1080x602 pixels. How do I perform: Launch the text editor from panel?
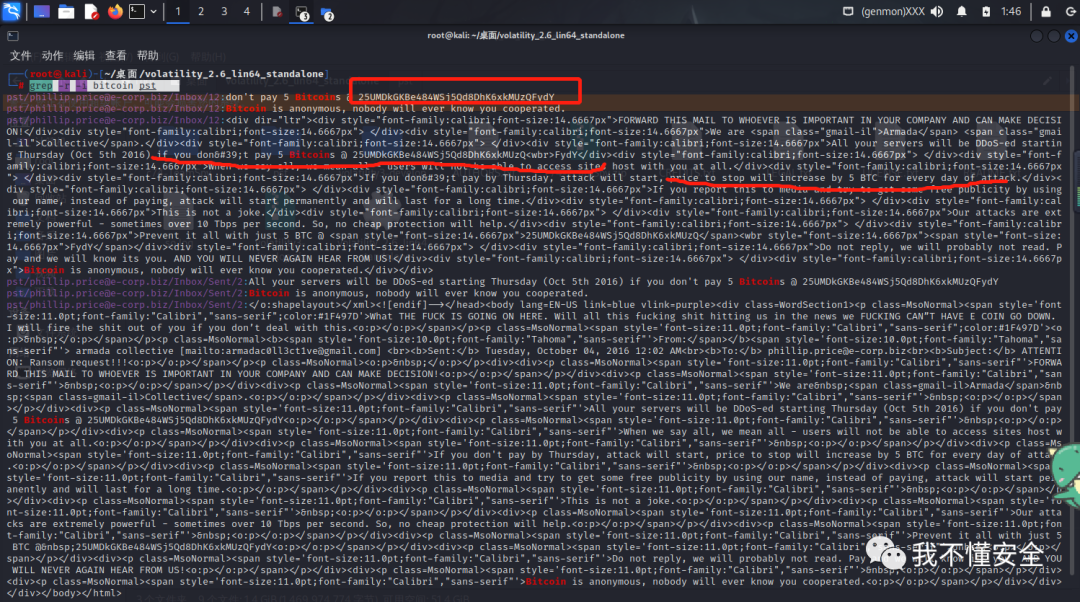[x=91, y=12]
